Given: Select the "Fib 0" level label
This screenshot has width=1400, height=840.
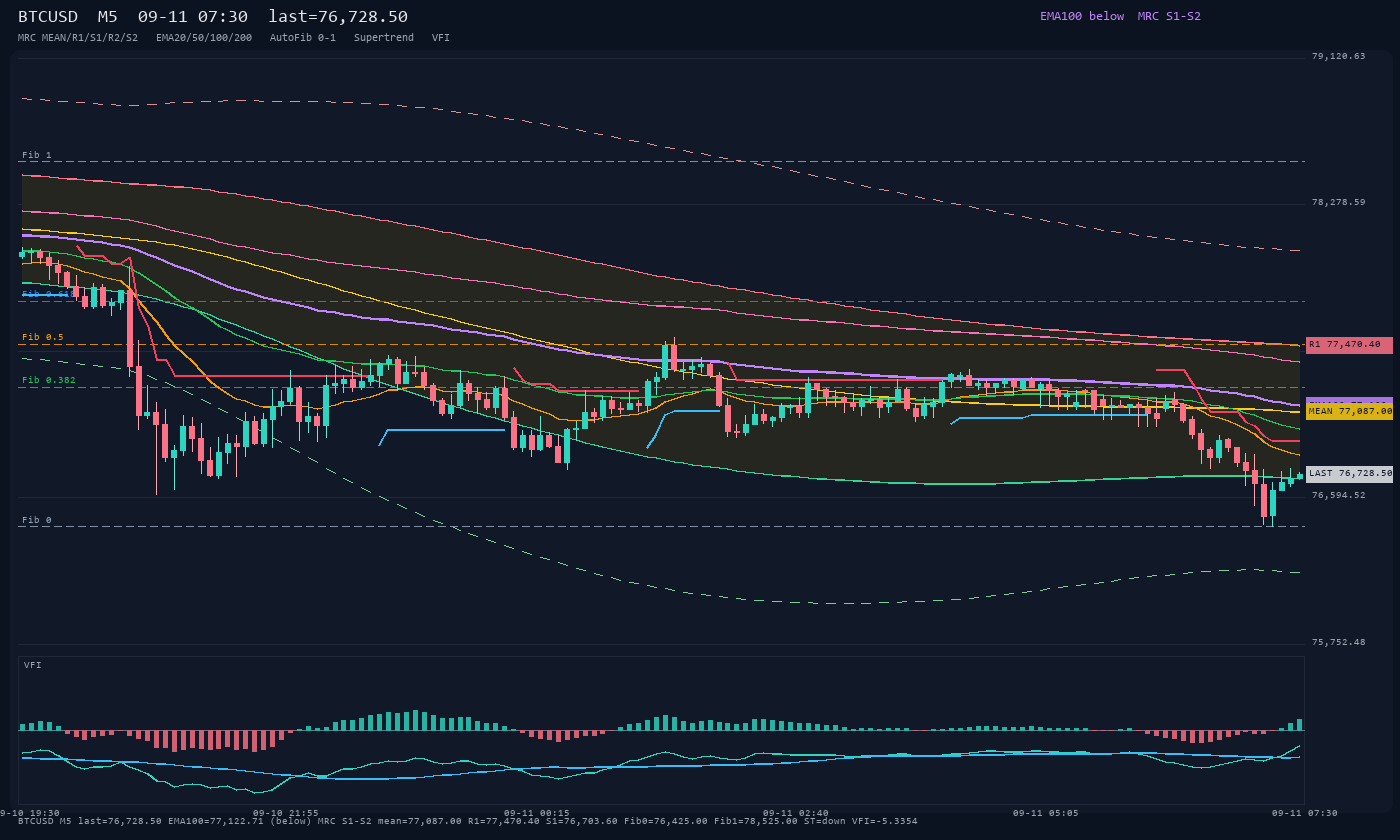Looking at the screenshot, I should tap(37, 520).
